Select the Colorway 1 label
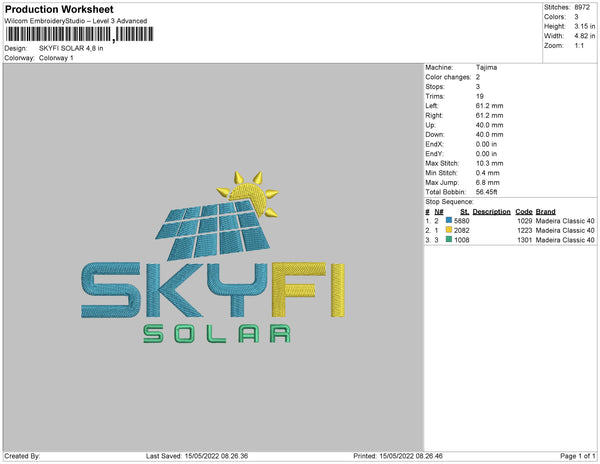 point(56,58)
